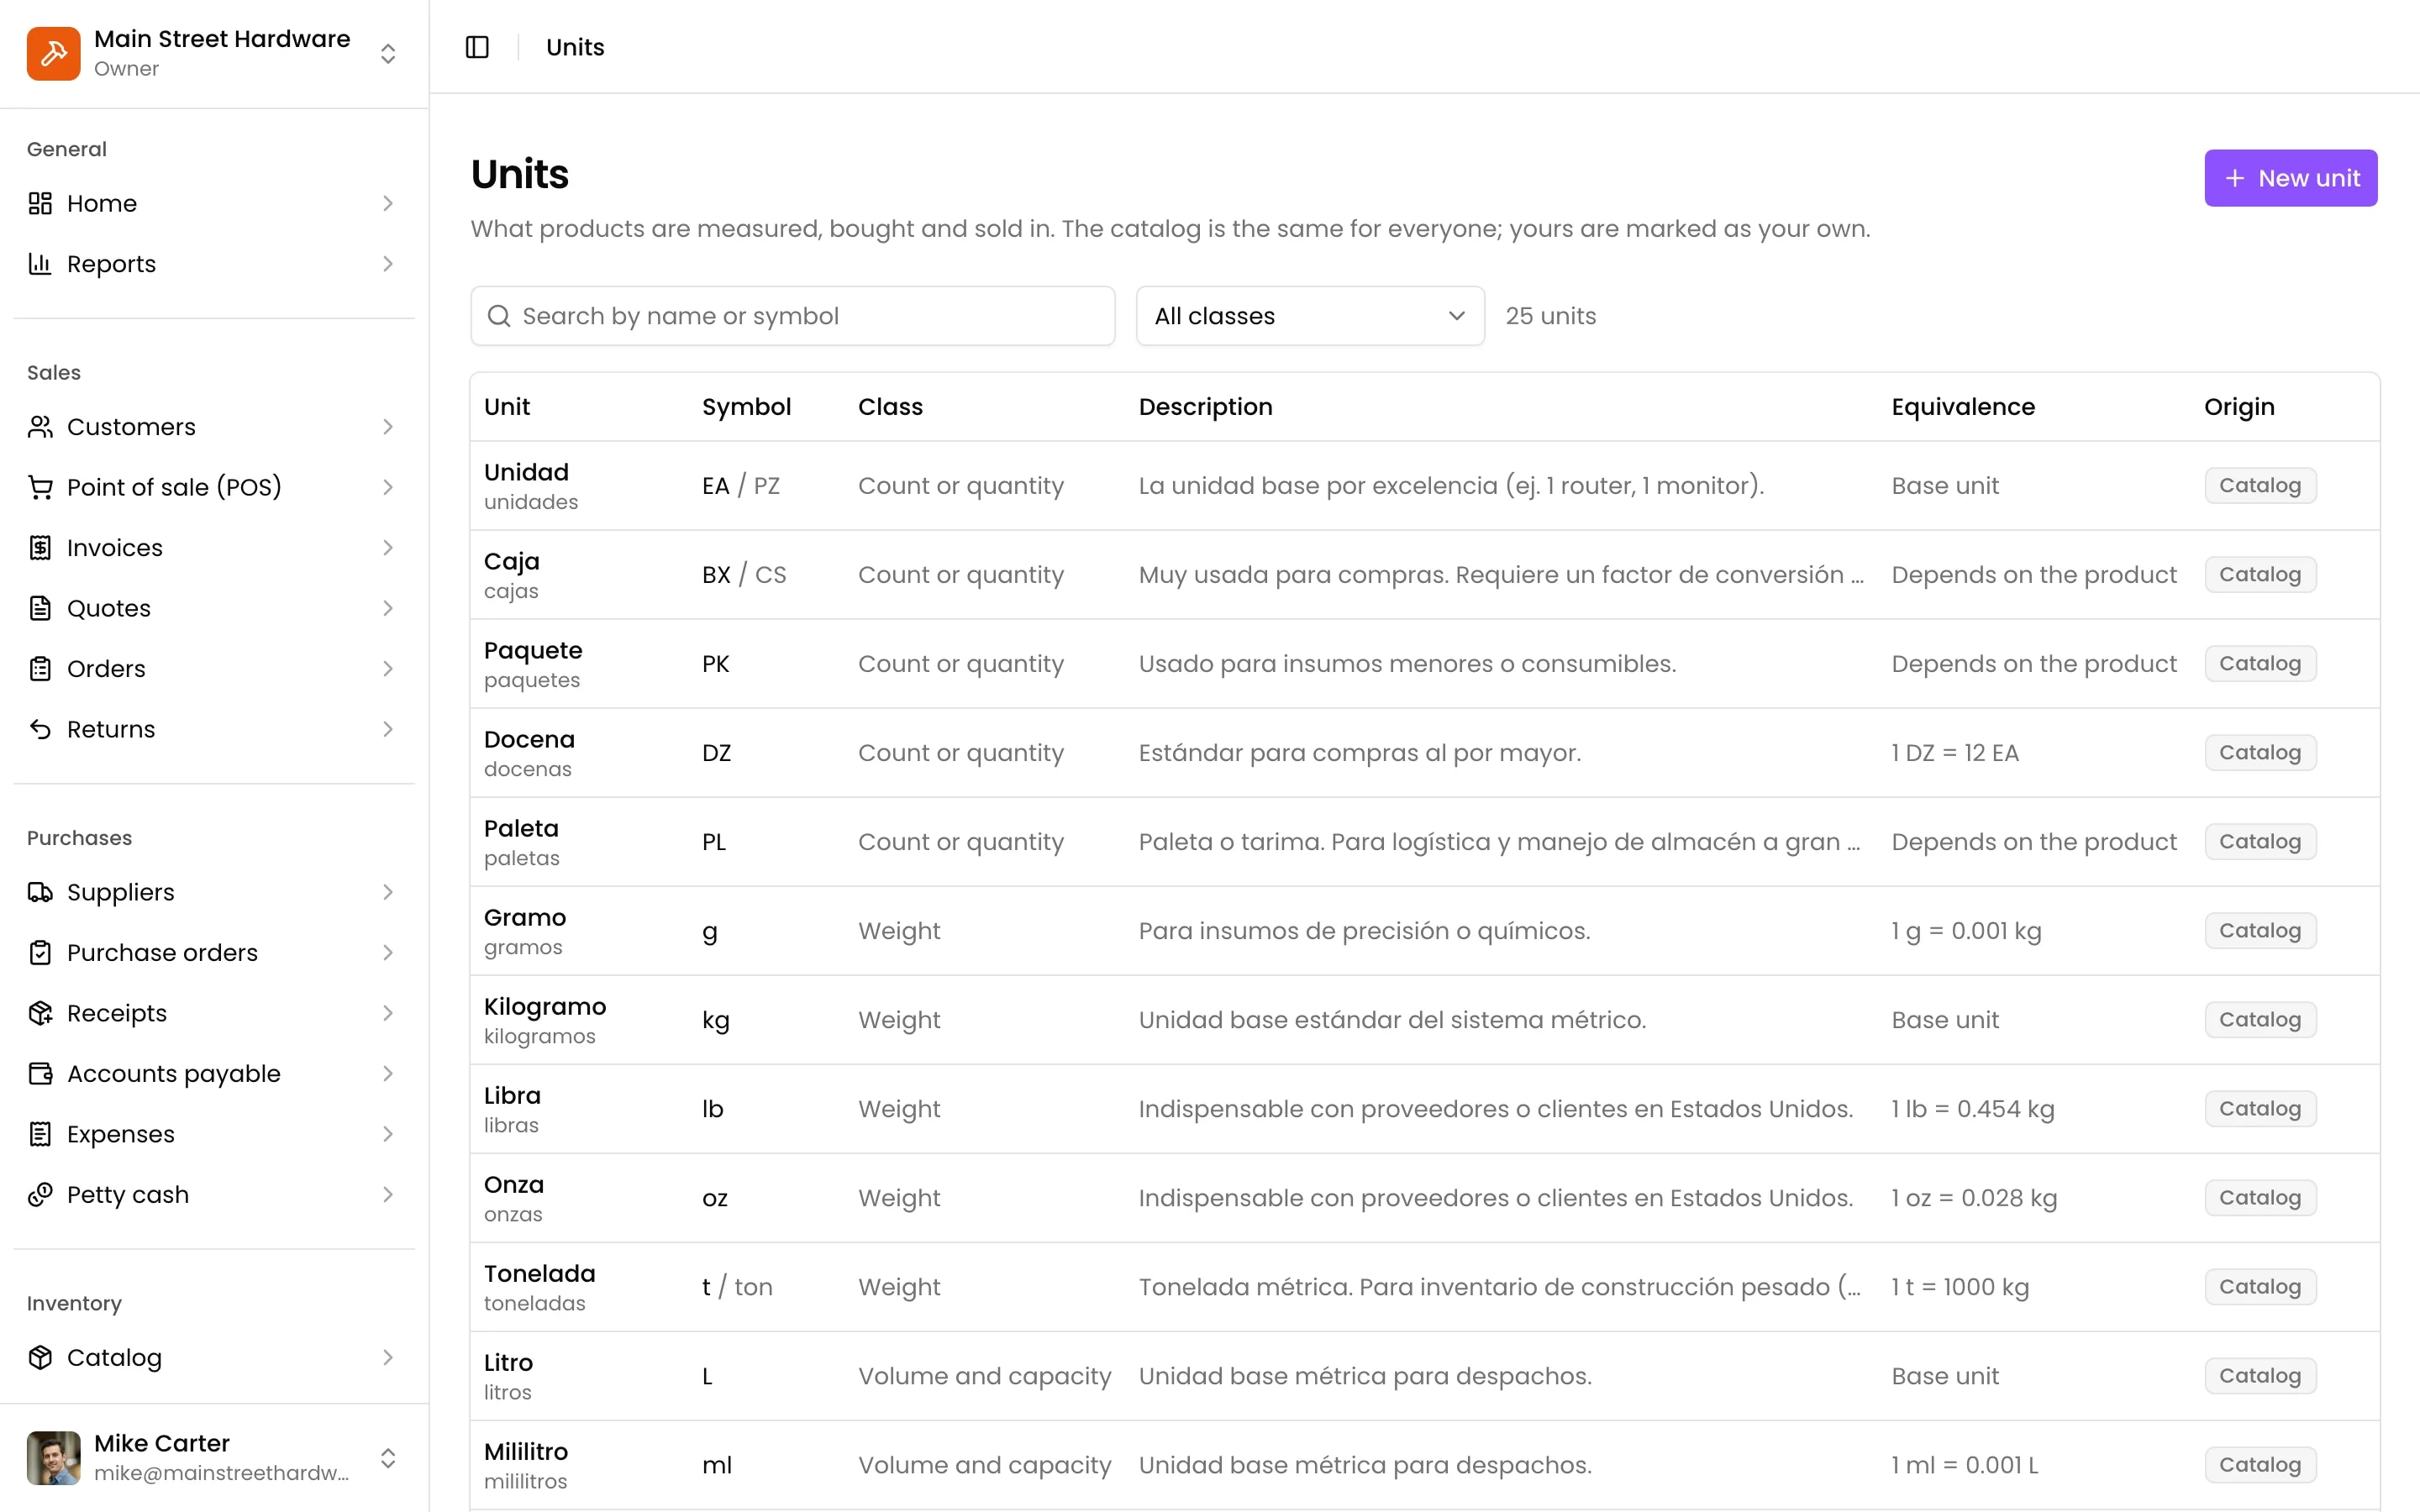Click the Expenses list icon

pyautogui.click(x=40, y=1134)
